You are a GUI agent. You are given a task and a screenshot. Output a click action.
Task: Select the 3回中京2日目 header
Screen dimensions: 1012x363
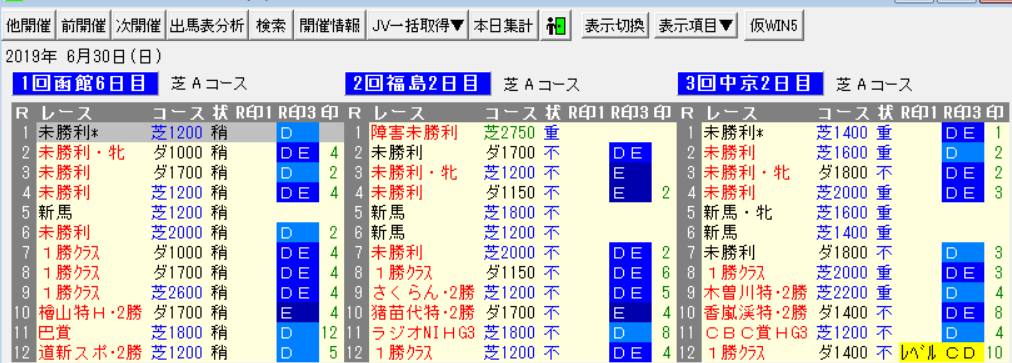click(751, 83)
